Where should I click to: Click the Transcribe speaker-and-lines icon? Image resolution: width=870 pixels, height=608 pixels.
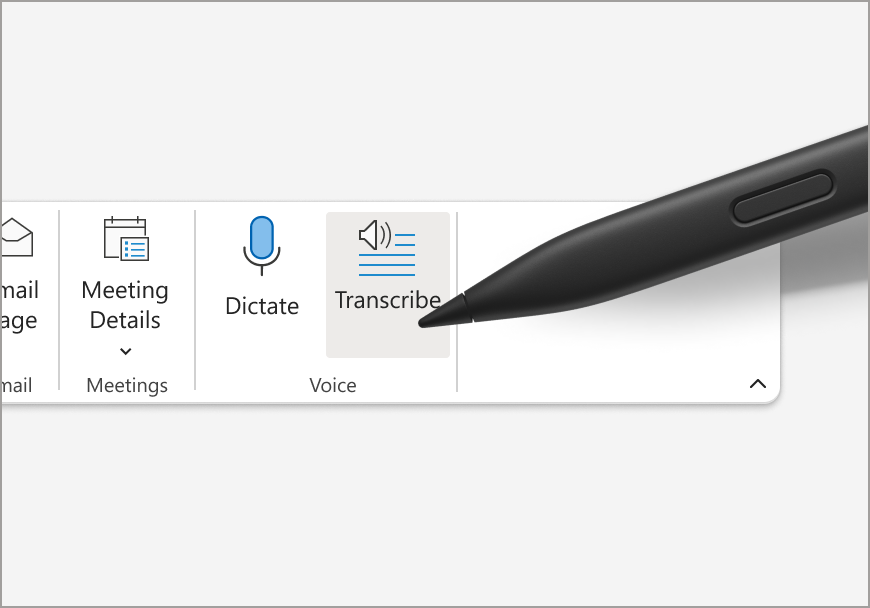(x=387, y=248)
